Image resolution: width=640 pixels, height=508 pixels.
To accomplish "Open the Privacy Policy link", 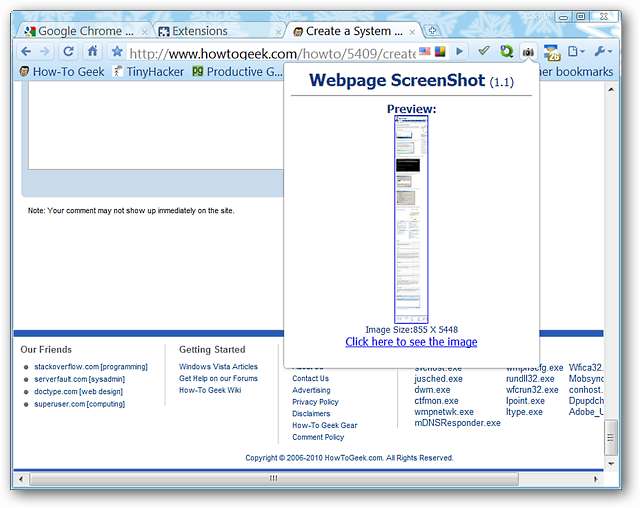I will 316,402.
